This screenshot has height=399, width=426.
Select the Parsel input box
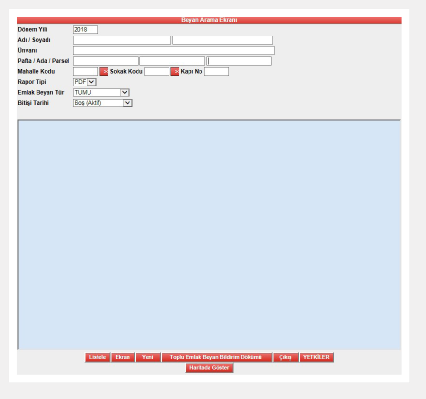(239, 61)
